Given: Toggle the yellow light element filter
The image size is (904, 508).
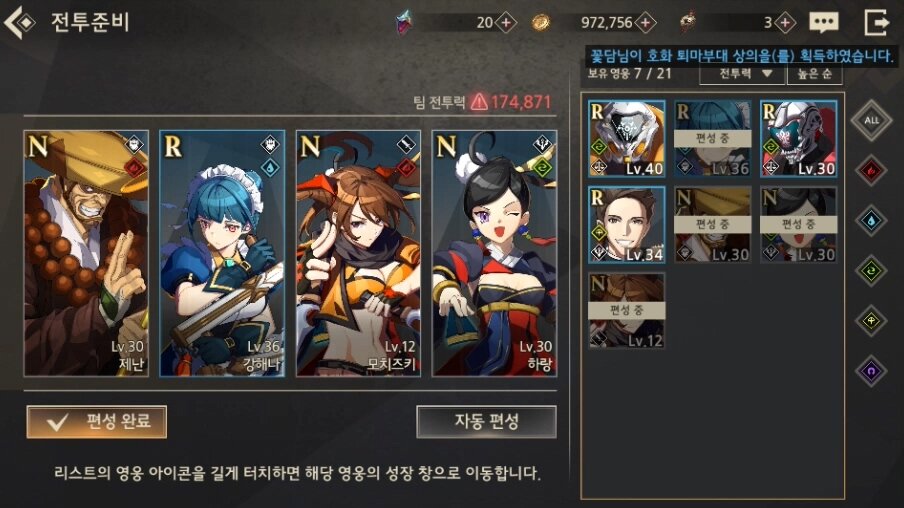Looking at the screenshot, I should point(871,321).
